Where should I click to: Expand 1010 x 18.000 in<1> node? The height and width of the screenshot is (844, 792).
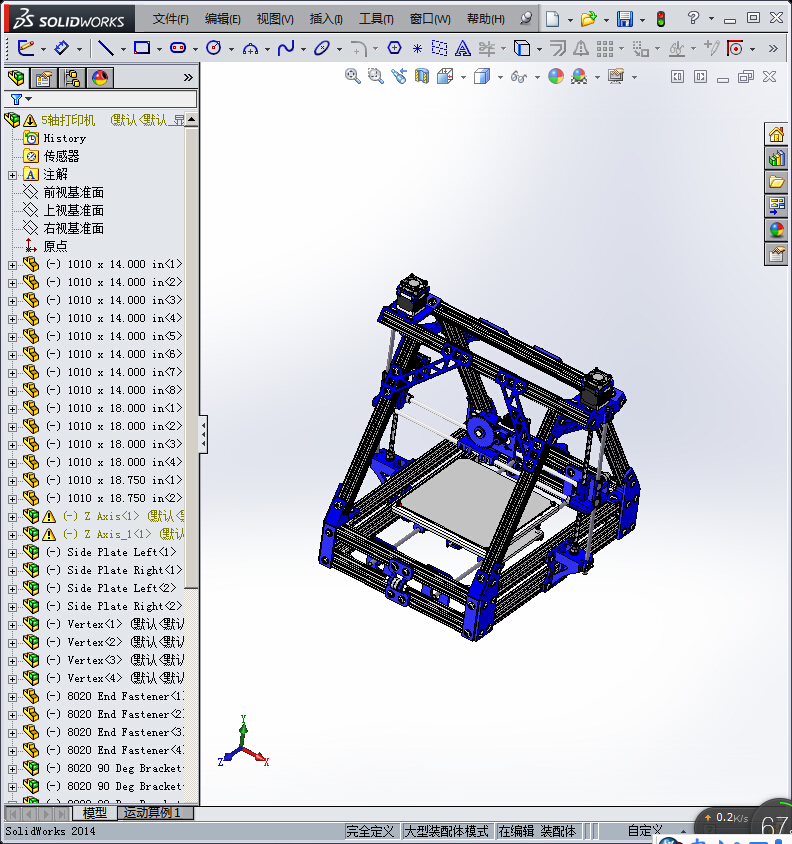(x=12, y=409)
